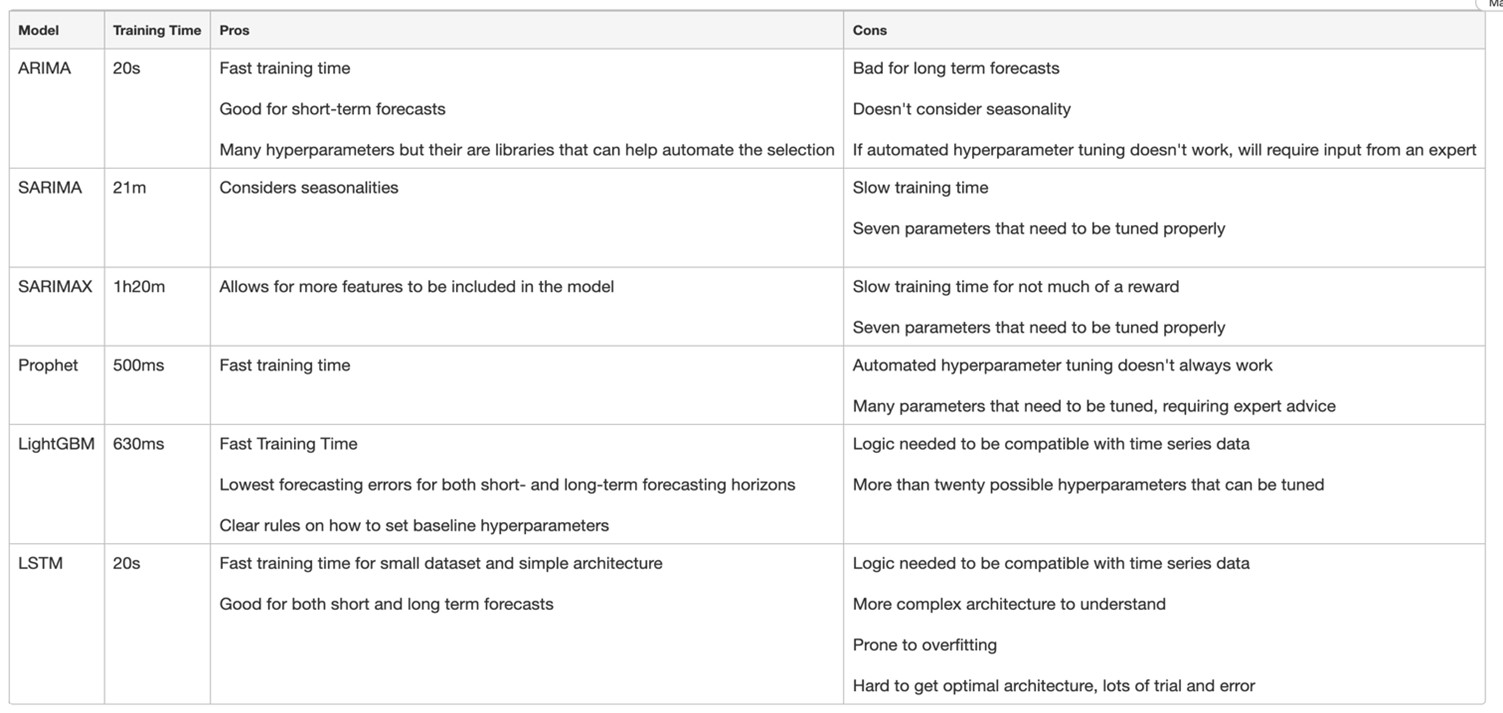Viewport: 1503px width, 713px height.
Task: Click 'Considers seasonalities' text
Action: [308, 188]
